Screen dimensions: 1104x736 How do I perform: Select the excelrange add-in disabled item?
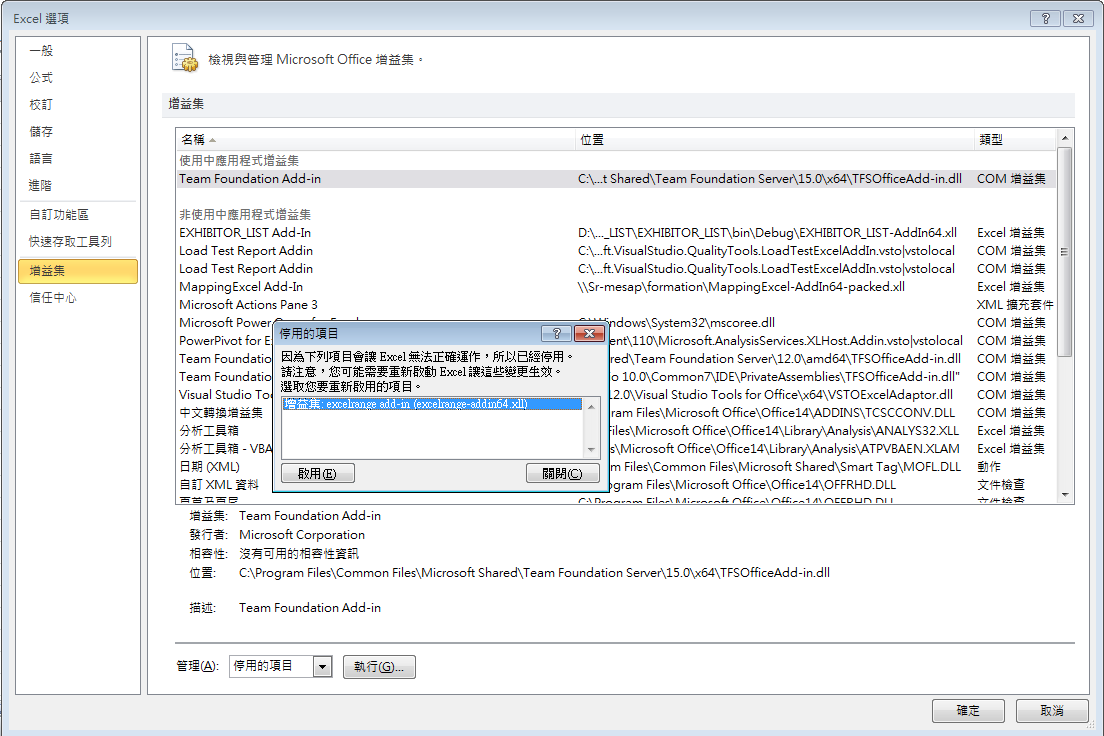(405, 404)
